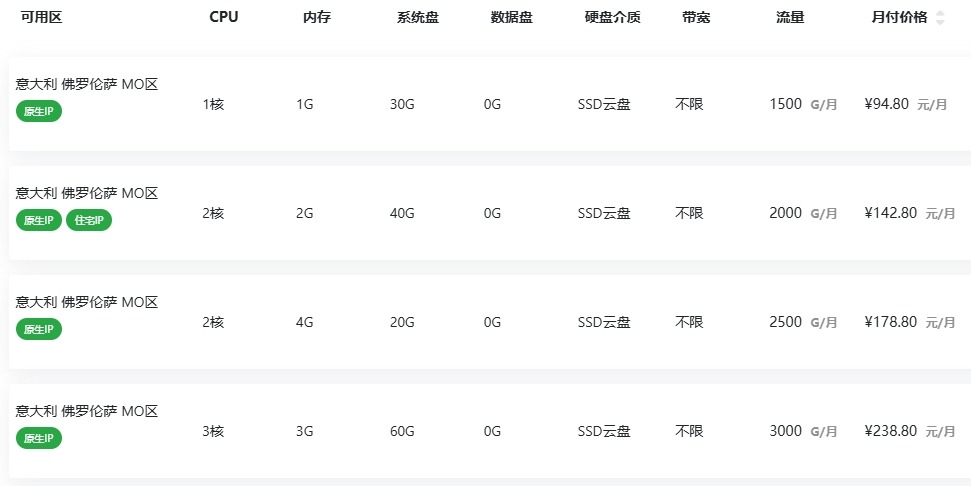Click the 原生IP badge in the 2核 2G row
This screenshot has height=486, width=971.
[39, 220]
